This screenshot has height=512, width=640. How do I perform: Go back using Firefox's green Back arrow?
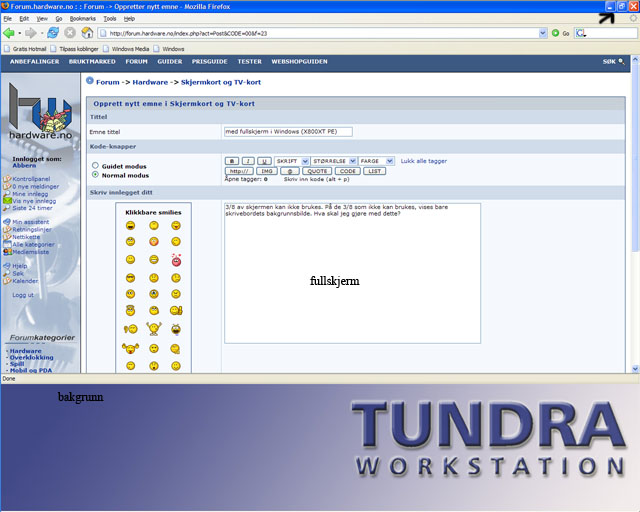[x=8, y=33]
